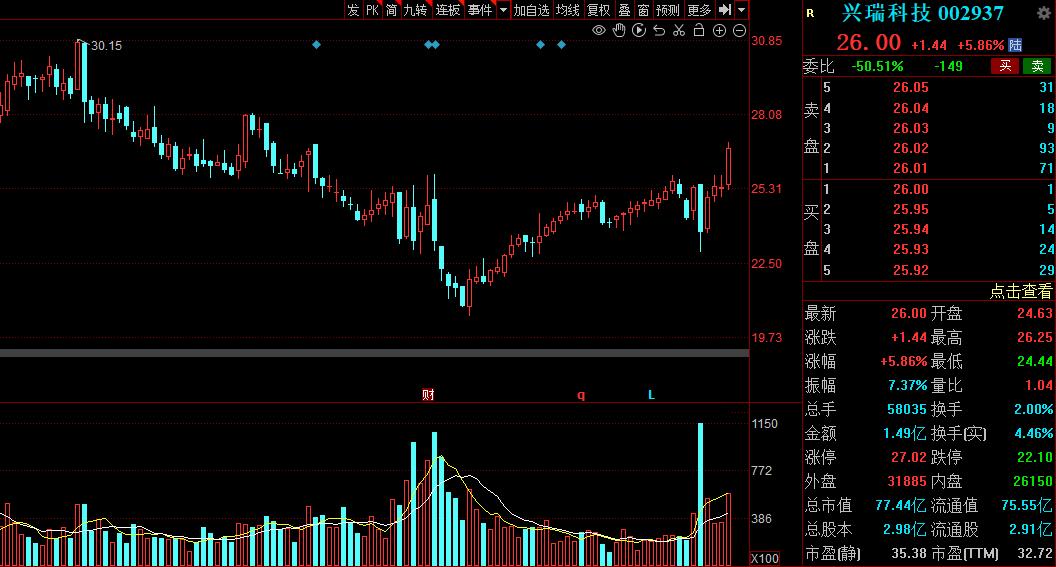Toggle the lock icon above chart
Viewport: 1056px width, 567px height.
(699, 30)
